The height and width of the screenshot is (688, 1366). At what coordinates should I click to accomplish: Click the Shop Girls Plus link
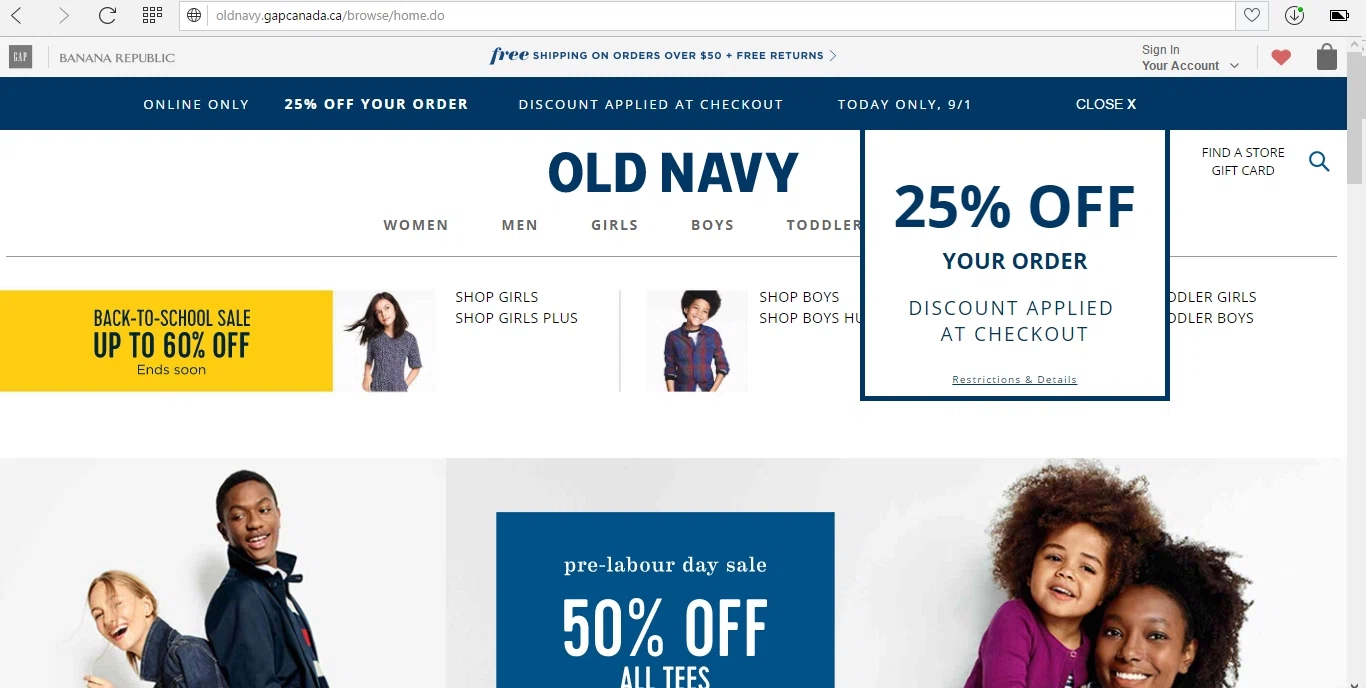point(516,318)
